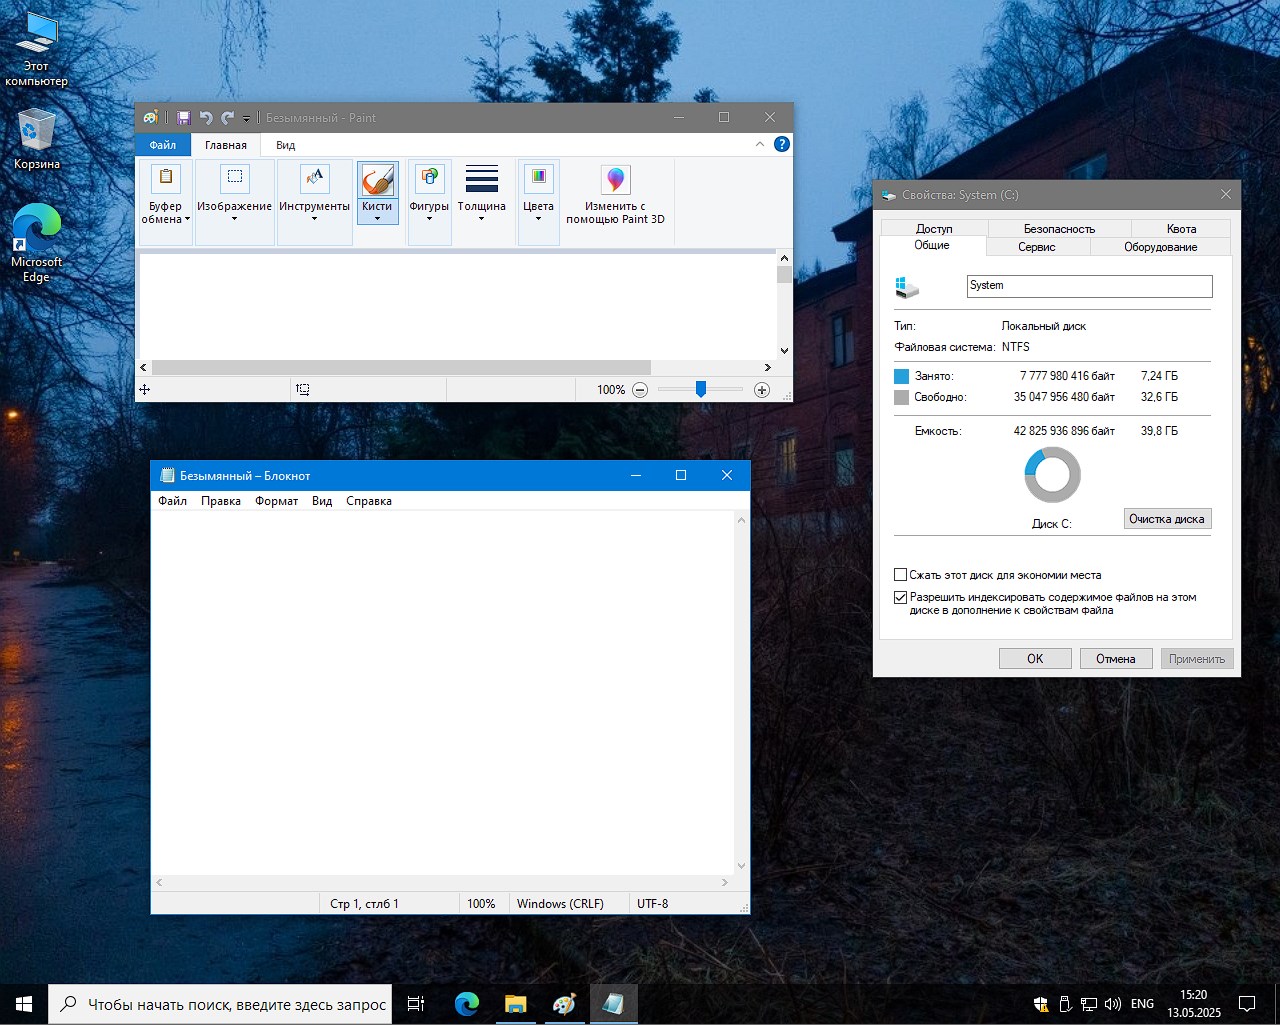
Task: Click the zoom out minus icon in Paint
Action: (640, 390)
